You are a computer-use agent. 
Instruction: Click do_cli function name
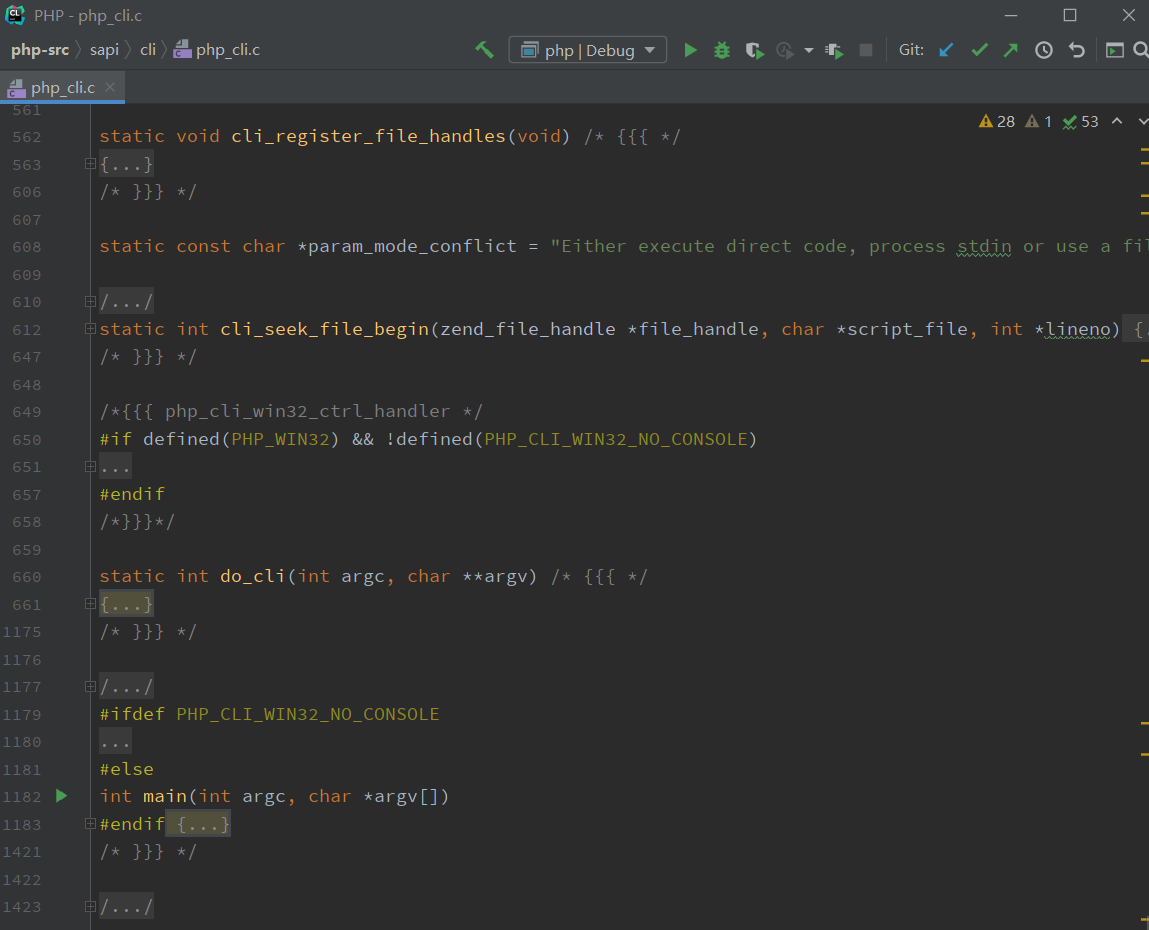point(253,576)
